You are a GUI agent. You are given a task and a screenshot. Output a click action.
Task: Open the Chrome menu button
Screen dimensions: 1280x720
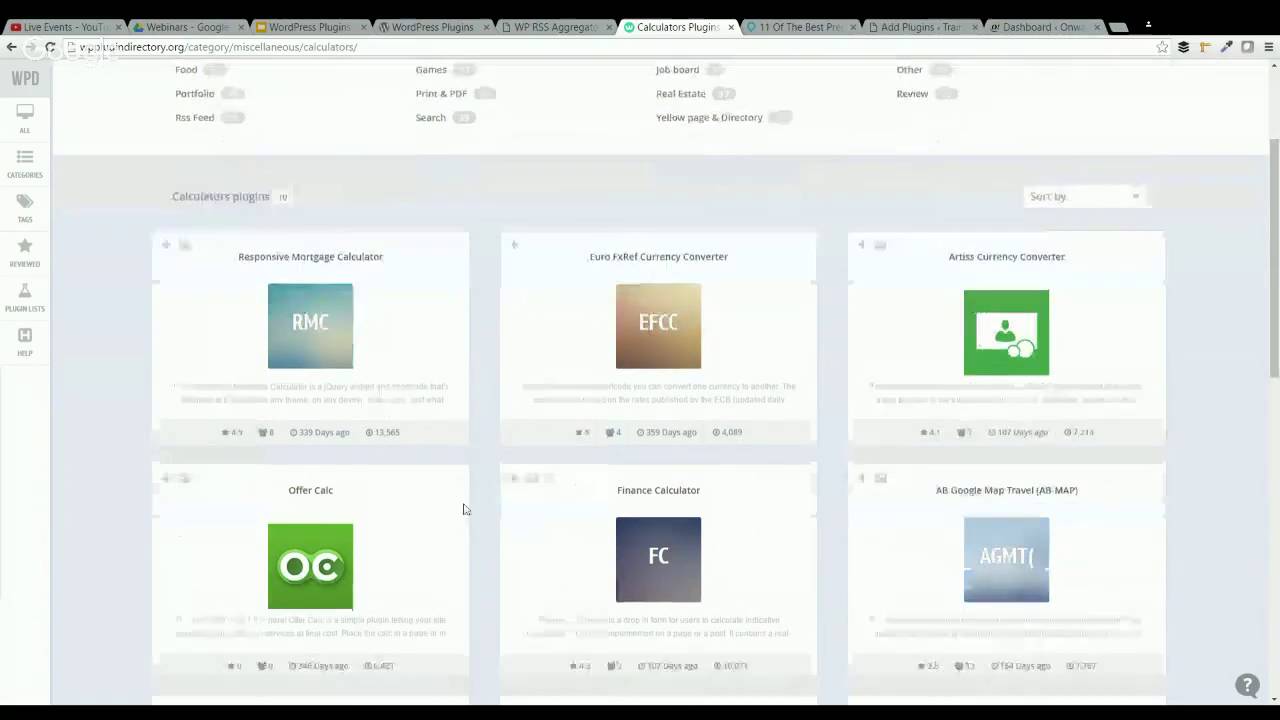coord(1269,47)
